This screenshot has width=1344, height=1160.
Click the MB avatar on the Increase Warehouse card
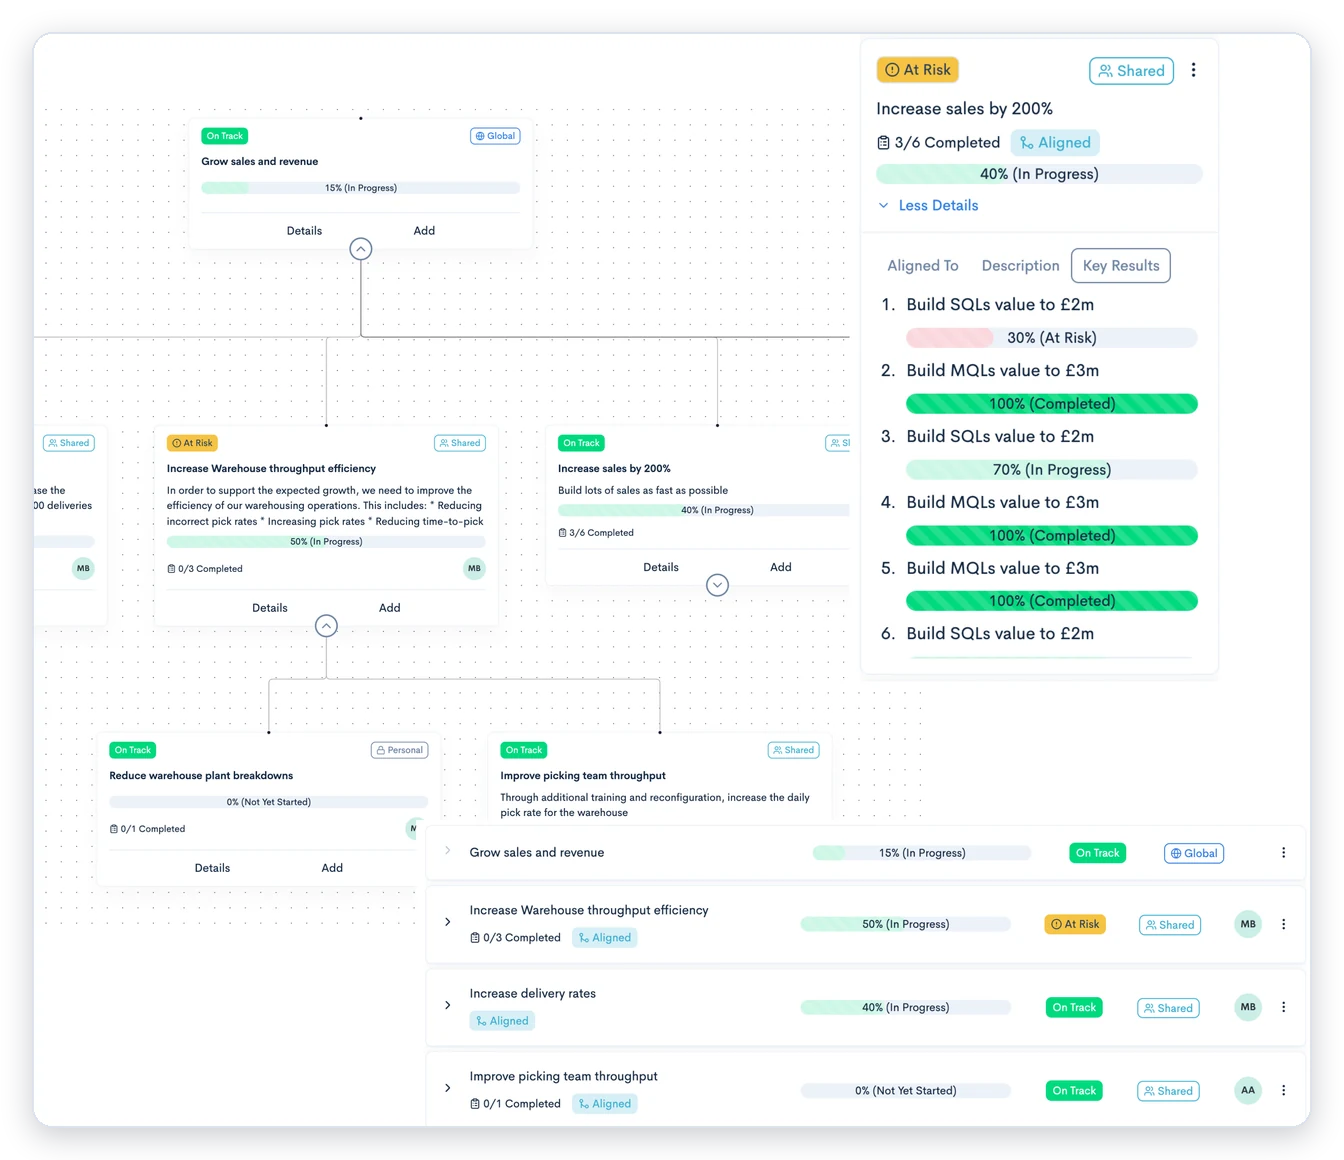point(474,568)
